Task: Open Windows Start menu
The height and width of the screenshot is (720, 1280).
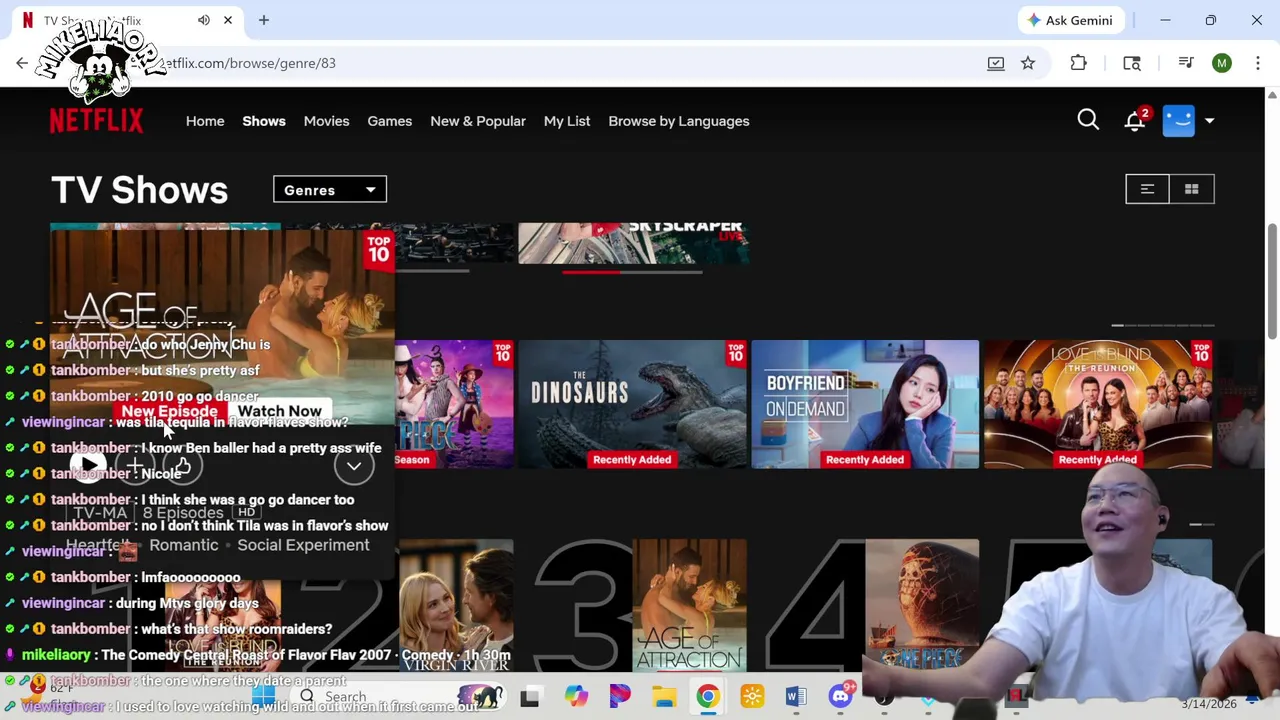Action: click(263, 696)
